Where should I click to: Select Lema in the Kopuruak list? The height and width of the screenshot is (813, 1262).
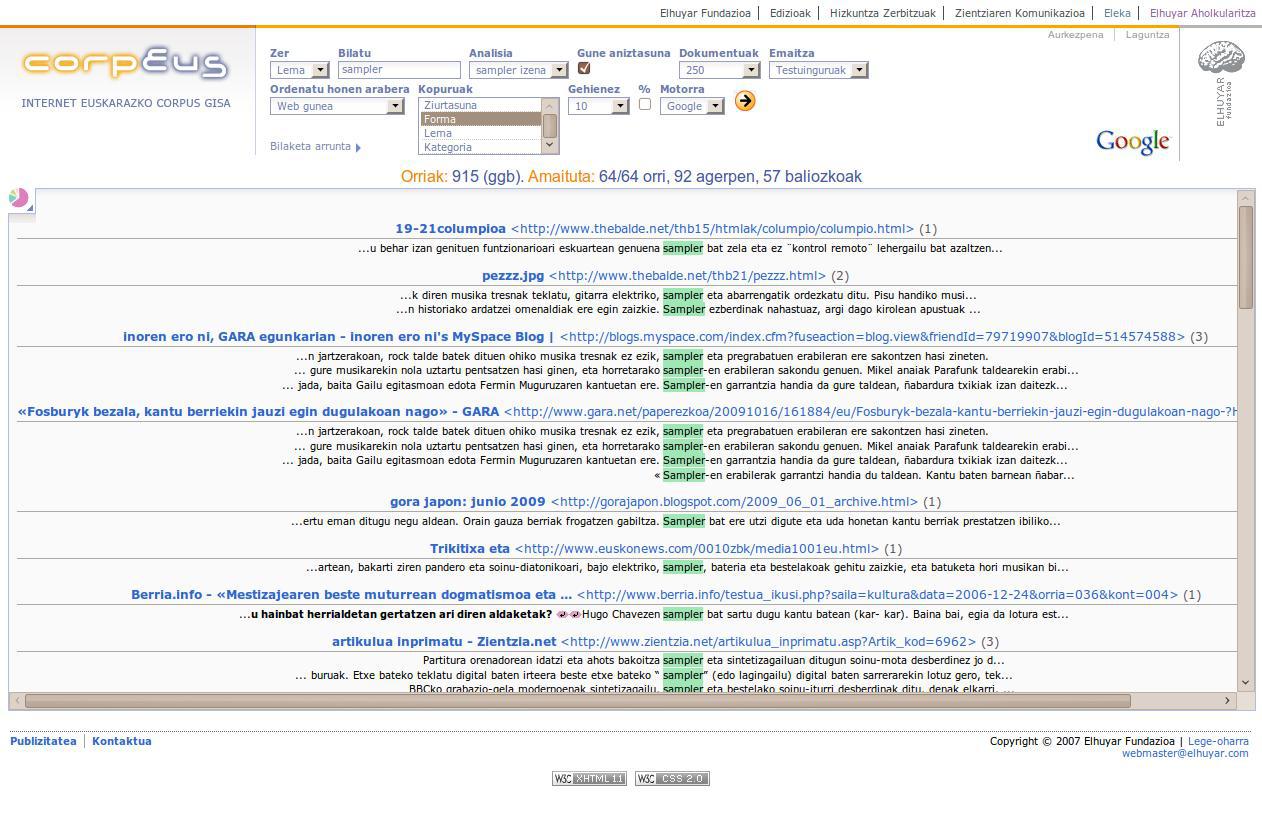[x=438, y=133]
